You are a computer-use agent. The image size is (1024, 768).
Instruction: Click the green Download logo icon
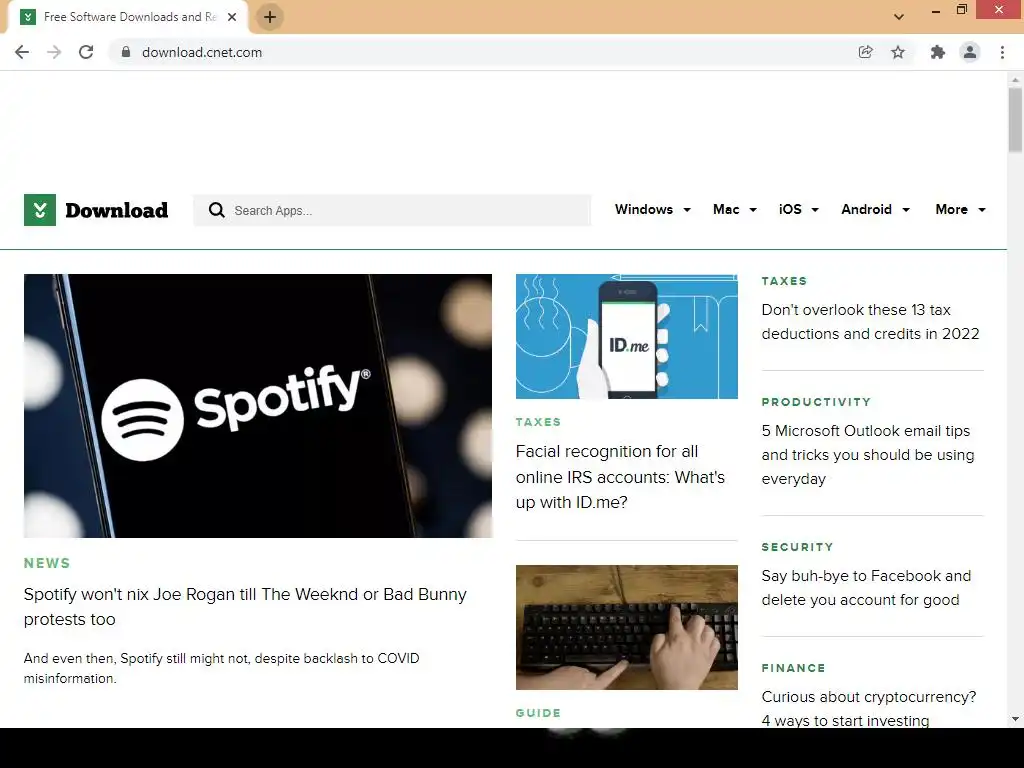tap(40, 210)
